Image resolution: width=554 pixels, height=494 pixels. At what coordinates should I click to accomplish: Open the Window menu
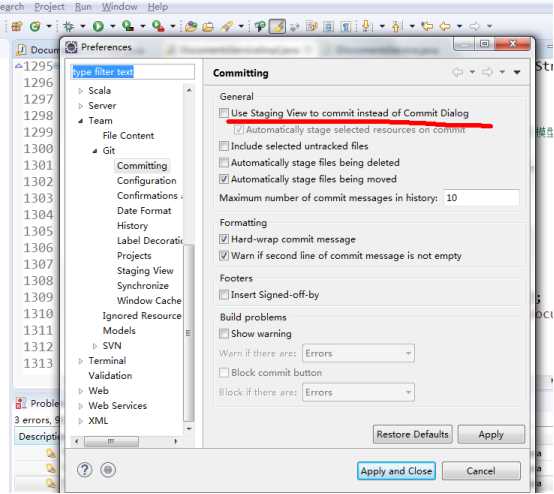[x=119, y=7]
